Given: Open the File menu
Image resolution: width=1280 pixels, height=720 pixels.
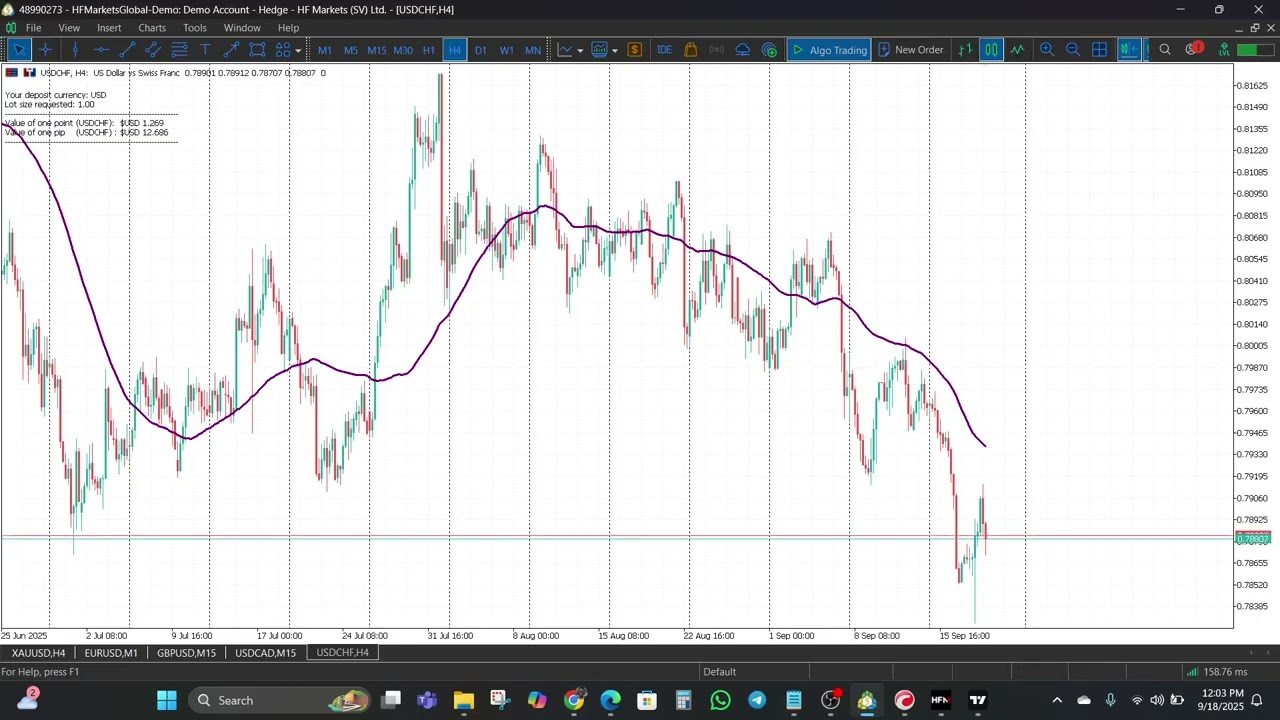Looking at the screenshot, I should [33, 28].
